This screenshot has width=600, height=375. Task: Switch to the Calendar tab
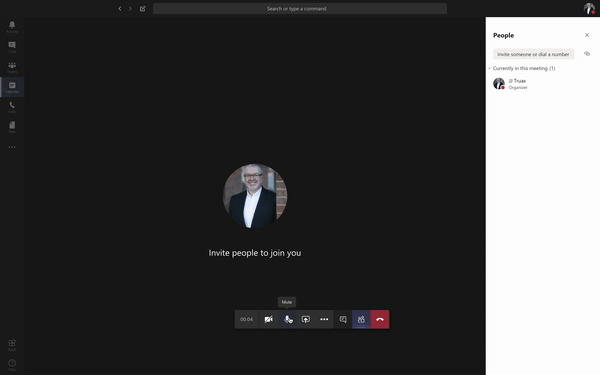[x=12, y=87]
